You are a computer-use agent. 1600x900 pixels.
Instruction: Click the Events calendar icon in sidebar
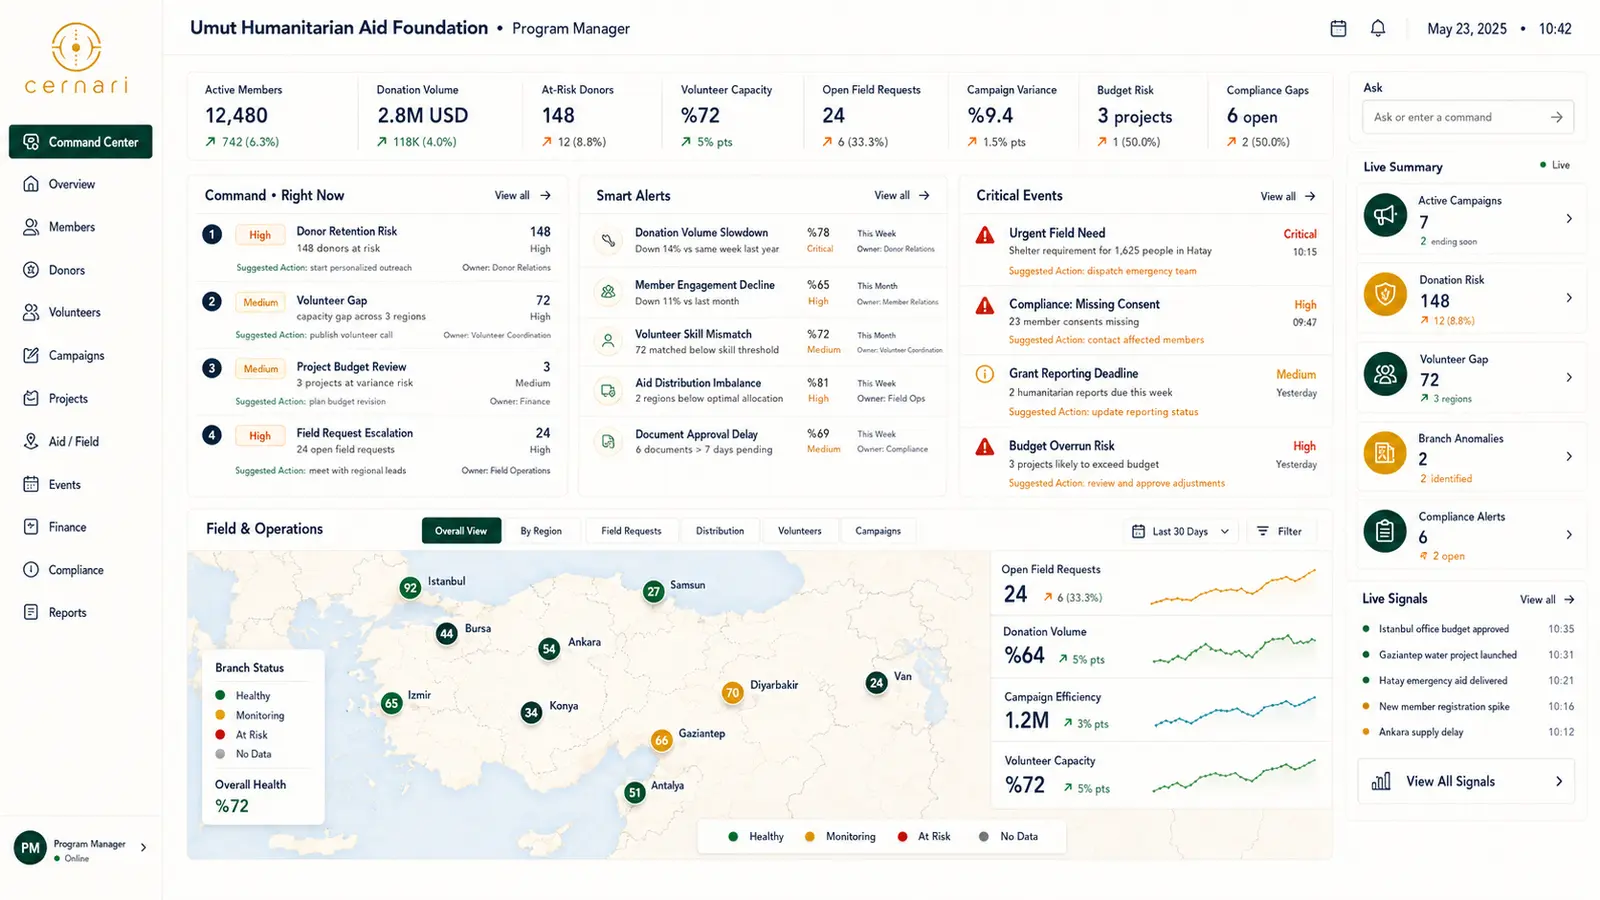click(x=31, y=484)
